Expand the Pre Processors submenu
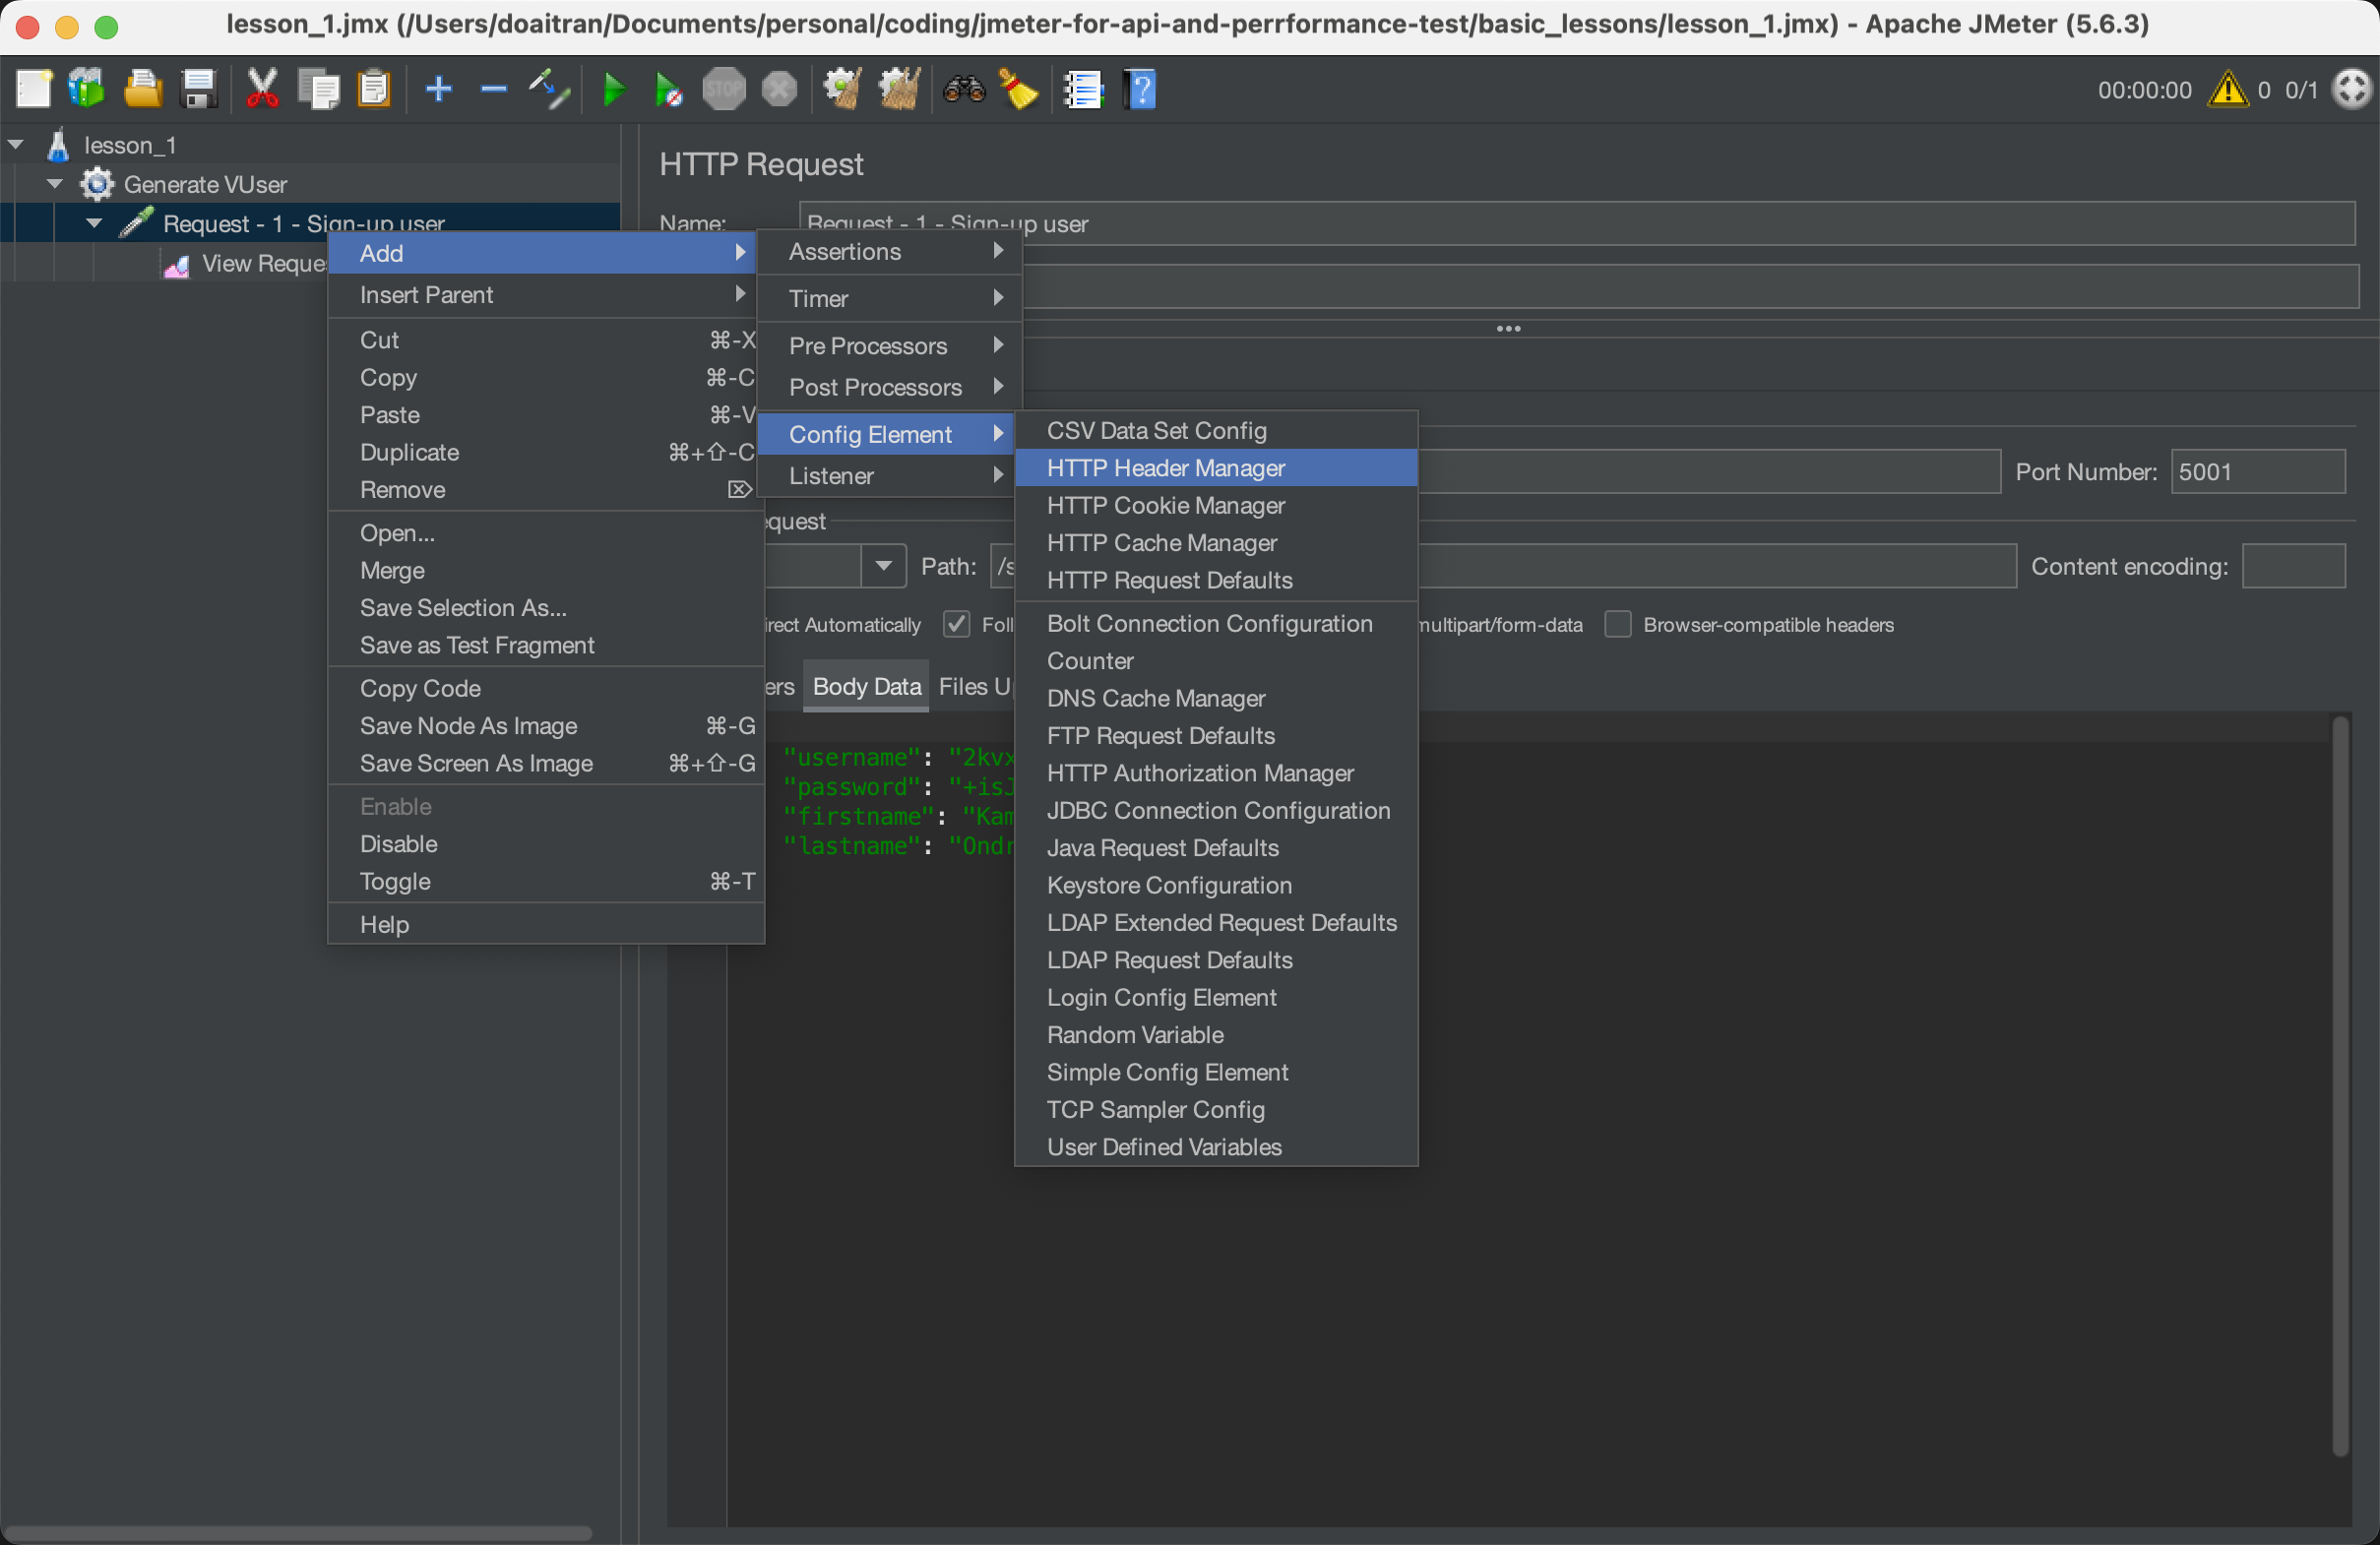This screenshot has height=1545, width=2380. 890,346
